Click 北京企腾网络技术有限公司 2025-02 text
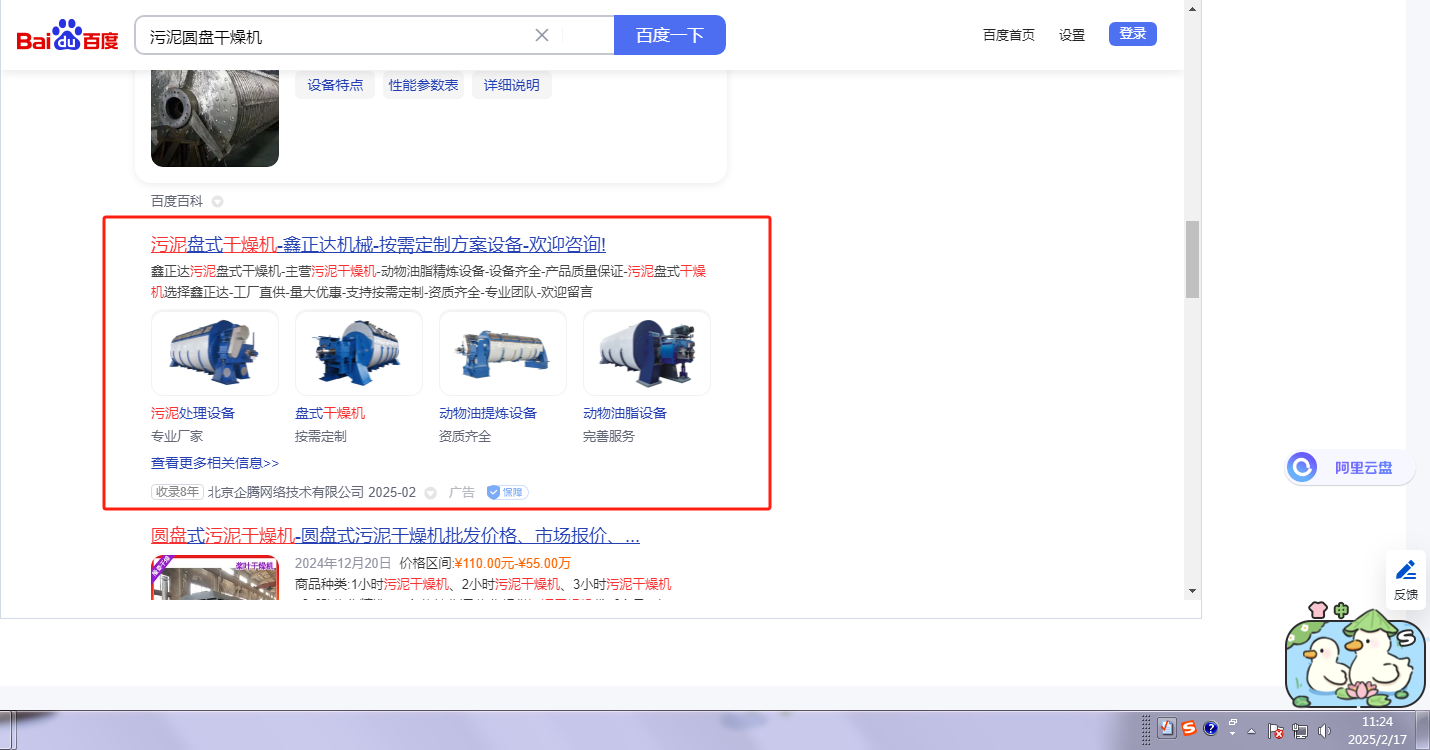This screenshot has height=750, width=1430. [312, 492]
